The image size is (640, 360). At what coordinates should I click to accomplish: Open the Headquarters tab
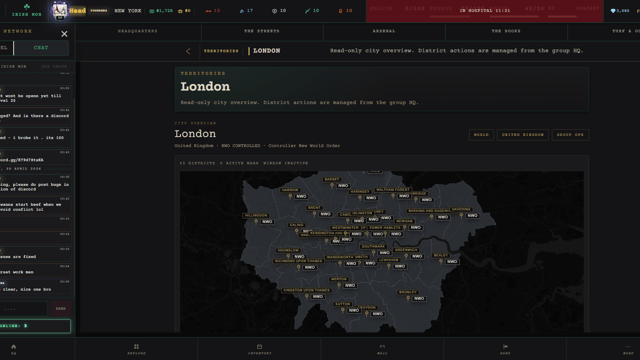(x=138, y=31)
